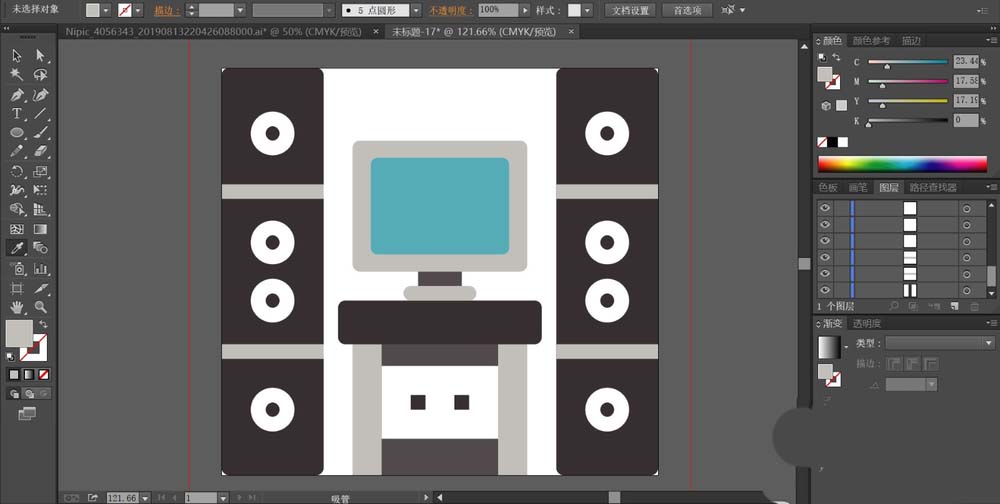
Task: Close the 未标题-17 document tab
Action: (571, 31)
